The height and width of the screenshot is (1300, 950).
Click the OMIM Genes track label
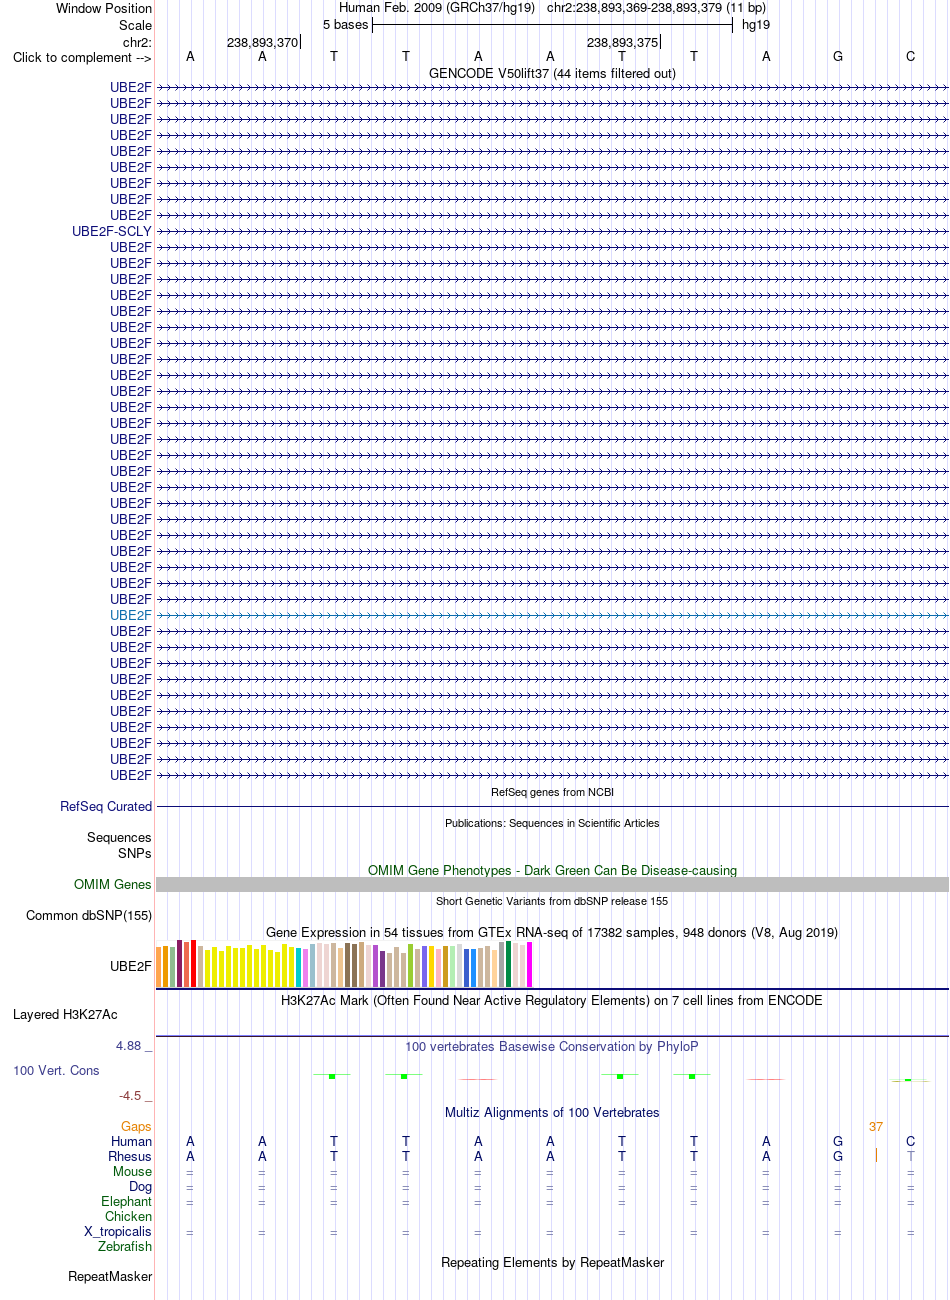(x=113, y=884)
